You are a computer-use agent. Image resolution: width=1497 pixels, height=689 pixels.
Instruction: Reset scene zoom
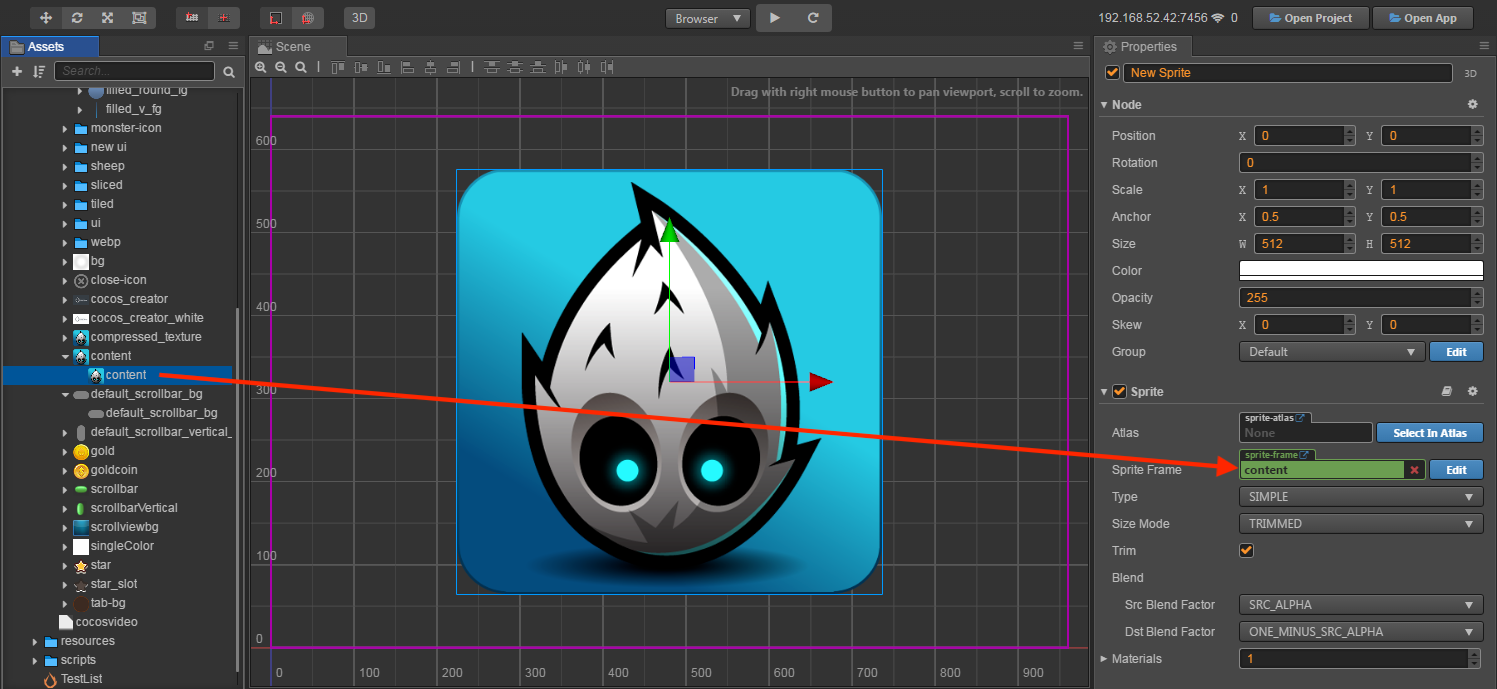(x=300, y=67)
